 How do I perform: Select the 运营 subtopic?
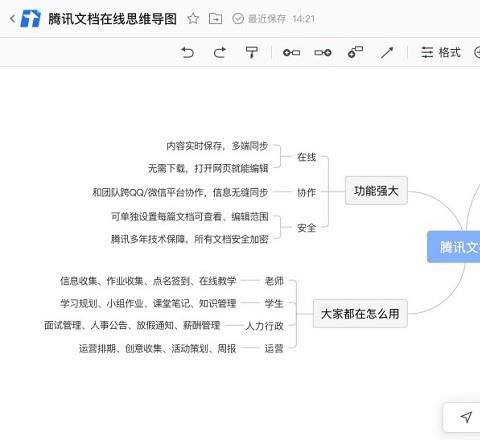pos(274,349)
